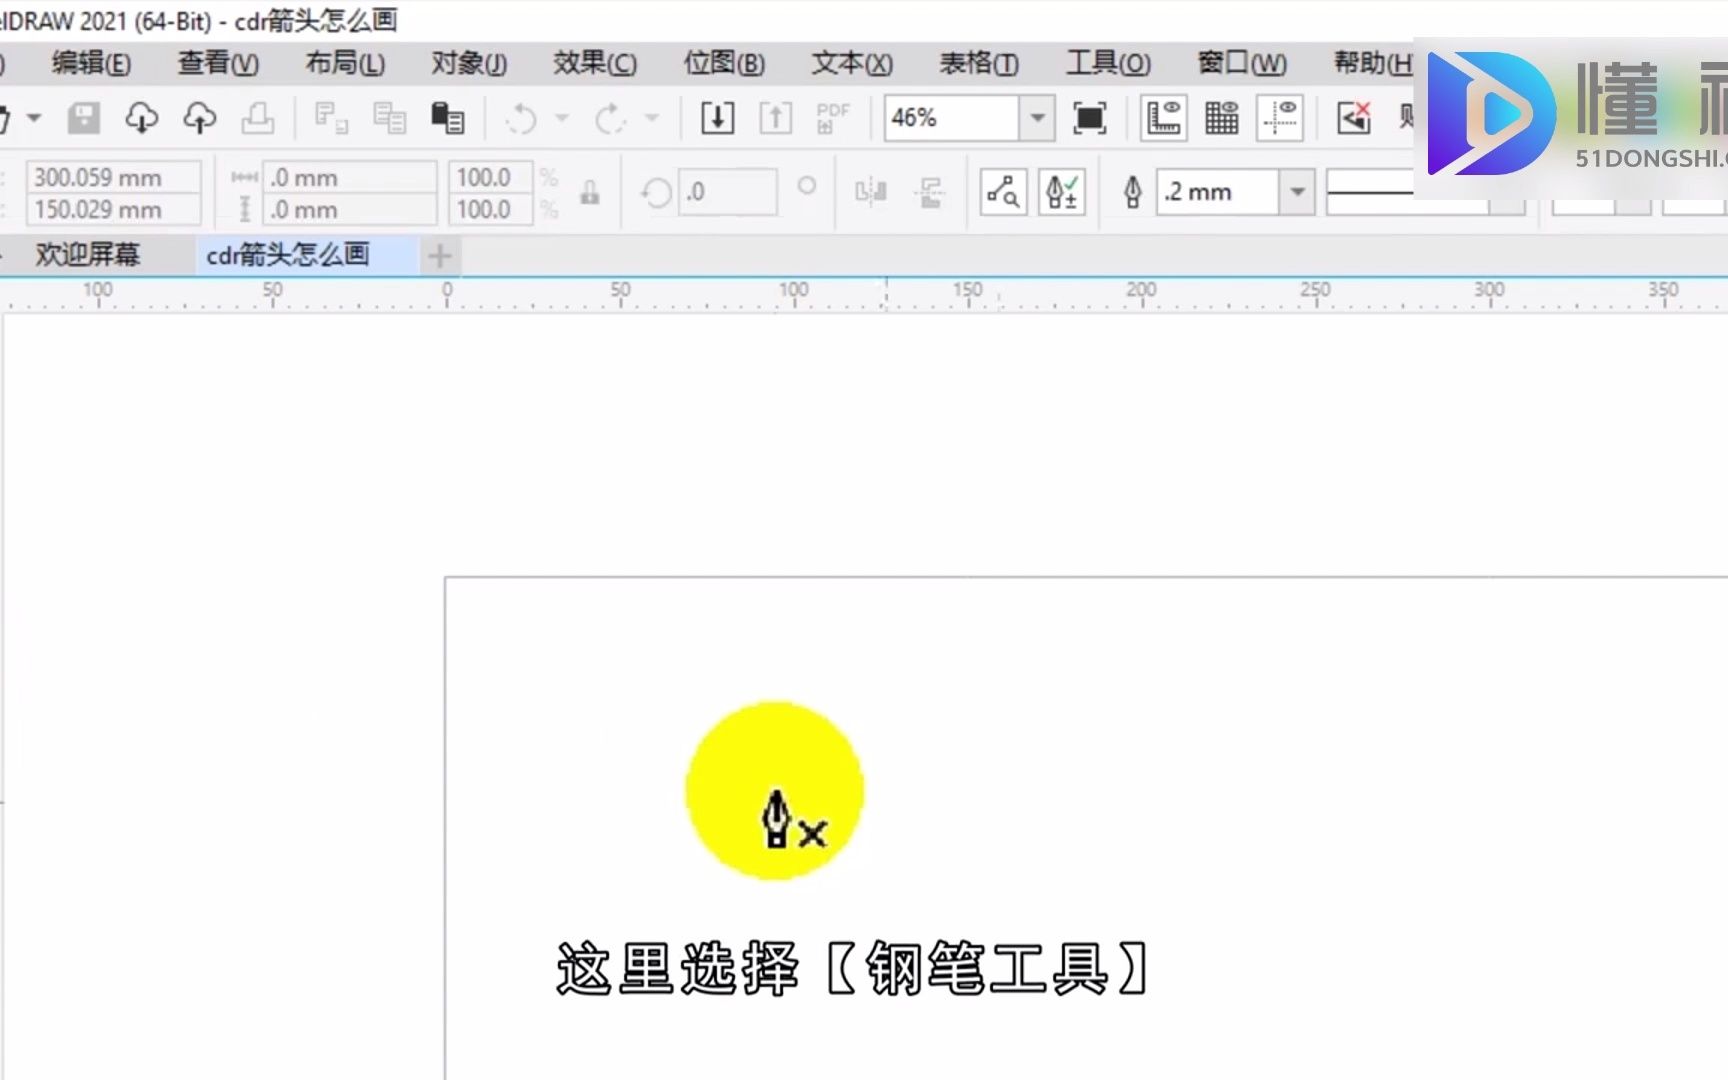Toggle the show guidelines button
Viewport: 1728px width, 1080px height.
1280,118
